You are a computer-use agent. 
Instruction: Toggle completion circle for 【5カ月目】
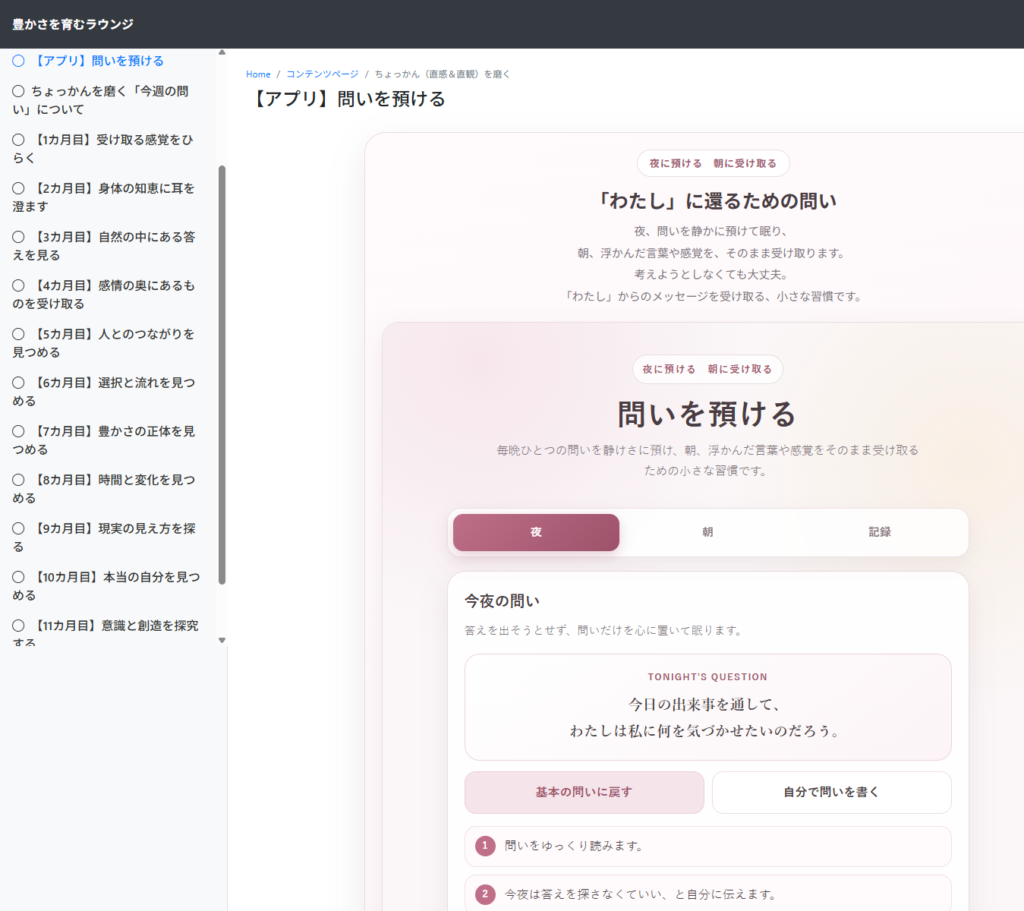18,334
